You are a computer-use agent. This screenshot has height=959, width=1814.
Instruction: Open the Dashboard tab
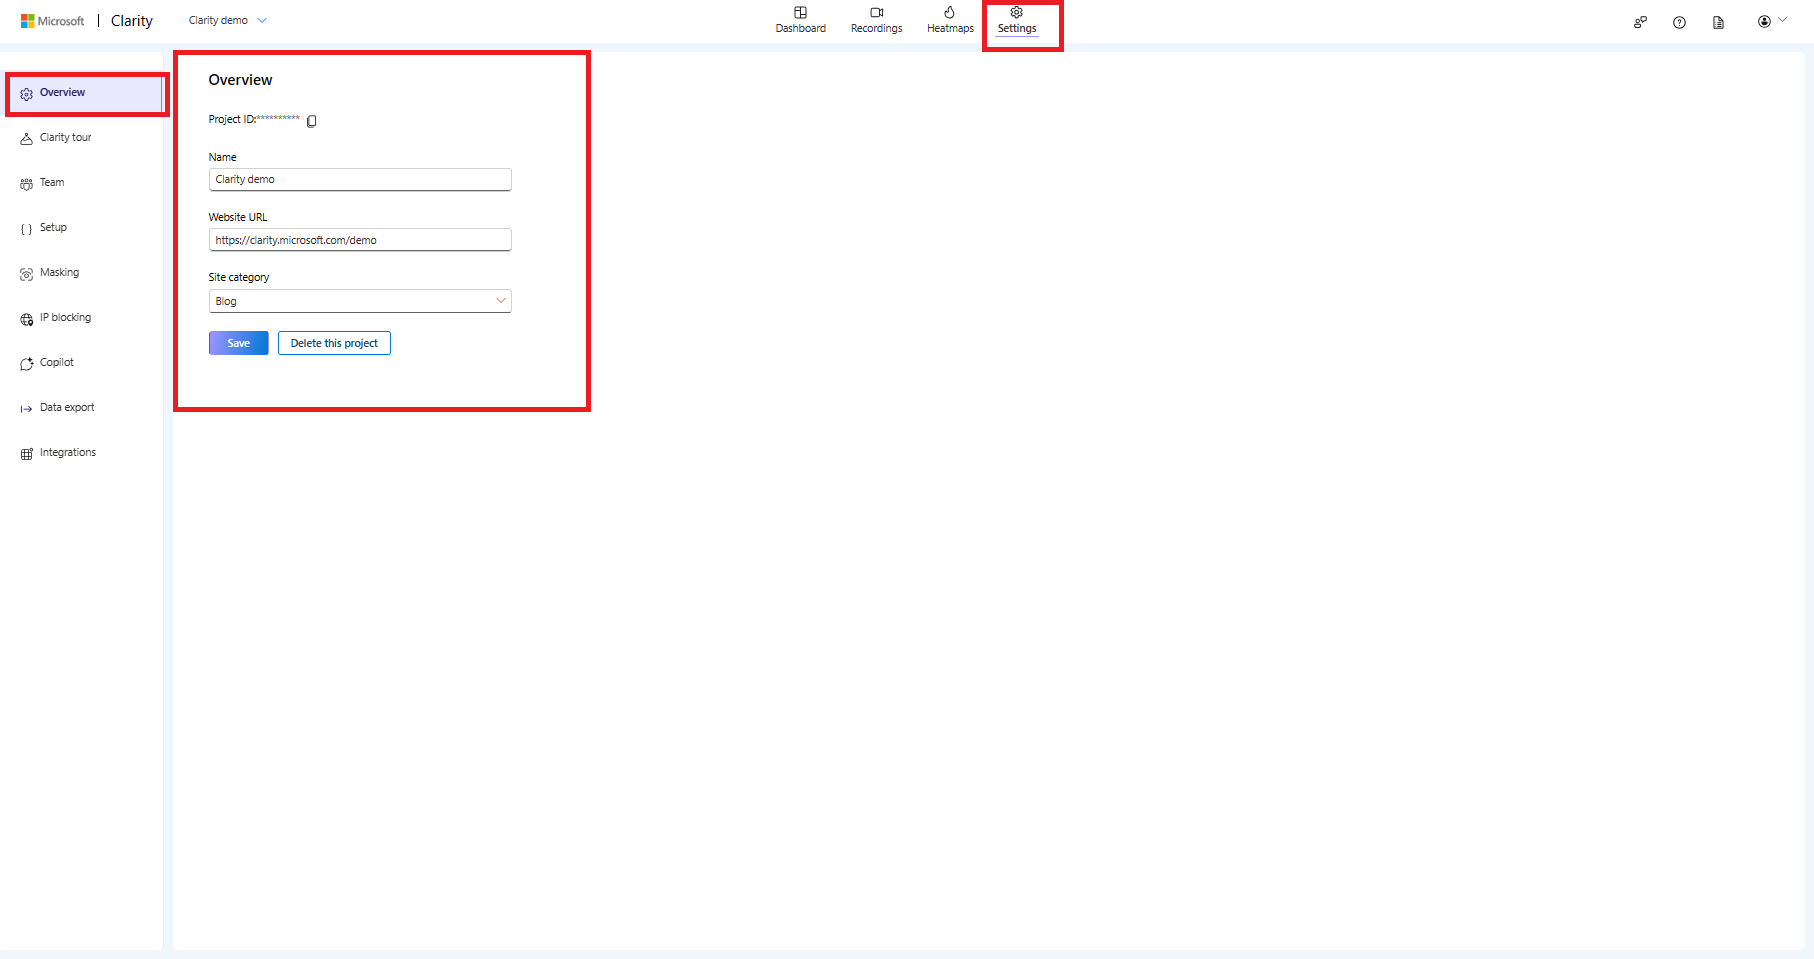click(x=800, y=20)
